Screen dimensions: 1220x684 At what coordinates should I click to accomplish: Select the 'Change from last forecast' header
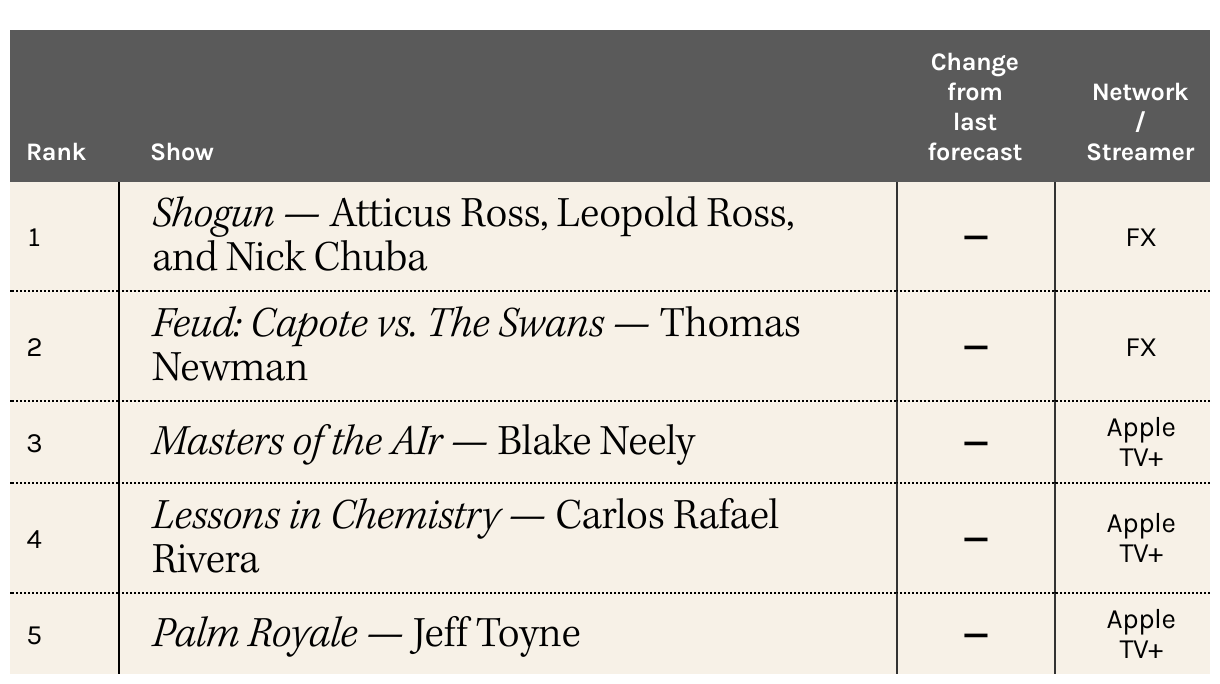coord(975,107)
